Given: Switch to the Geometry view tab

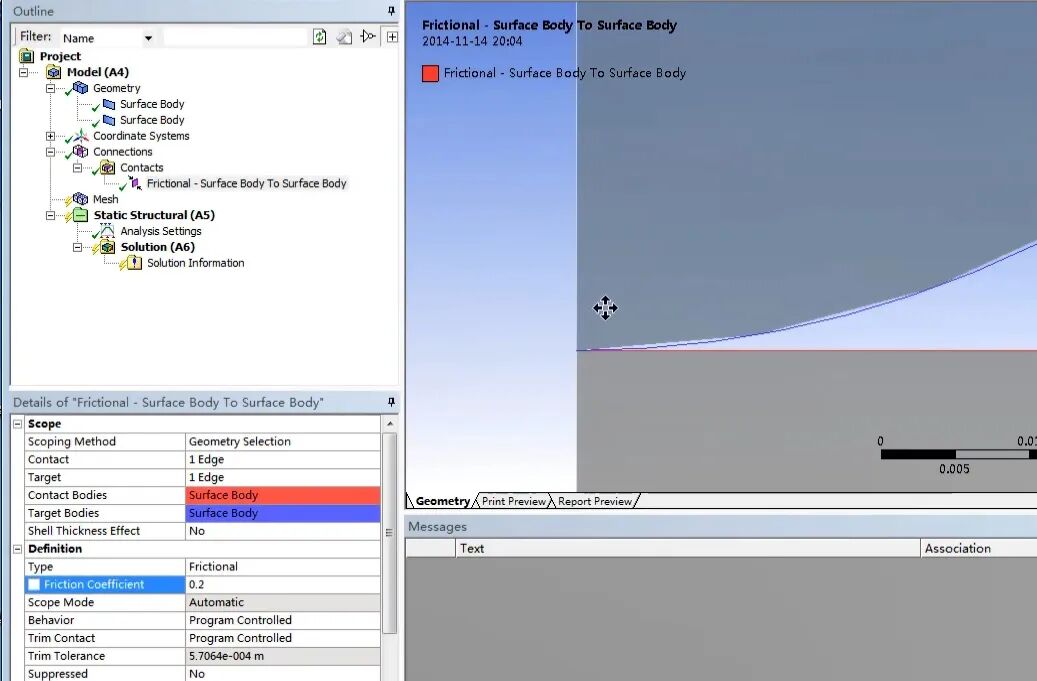Looking at the screenshot, I should pyautogui.click(x=442, y=501).
